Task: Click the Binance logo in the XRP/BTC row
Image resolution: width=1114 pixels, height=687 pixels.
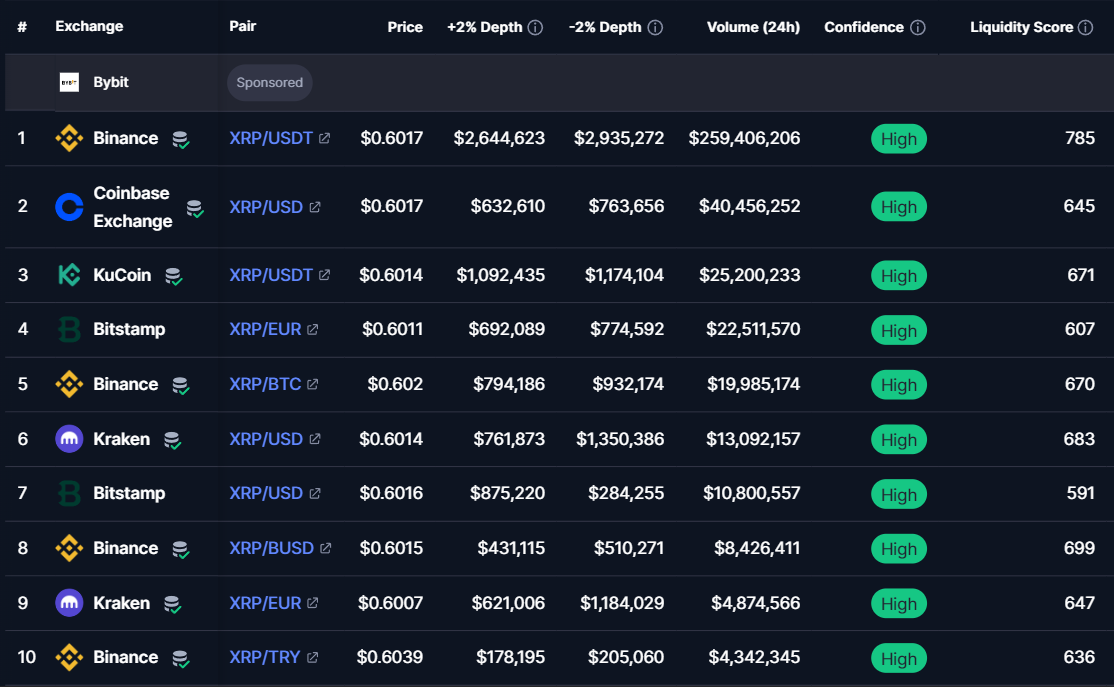Action: coord(69,384)
